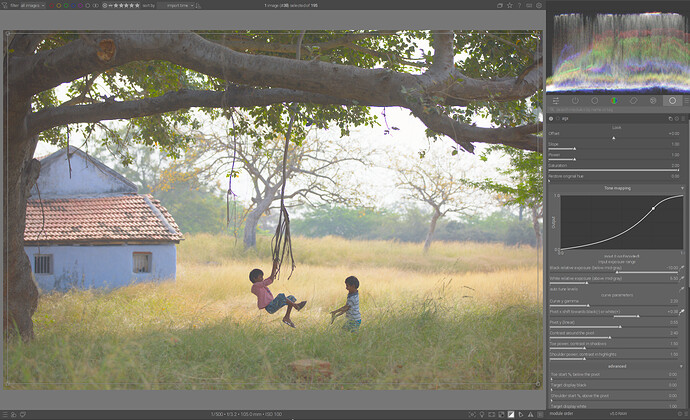690x420 pixels.
Task: Toggle focus peaking icon in bottom bar
Action: (473, 414)
